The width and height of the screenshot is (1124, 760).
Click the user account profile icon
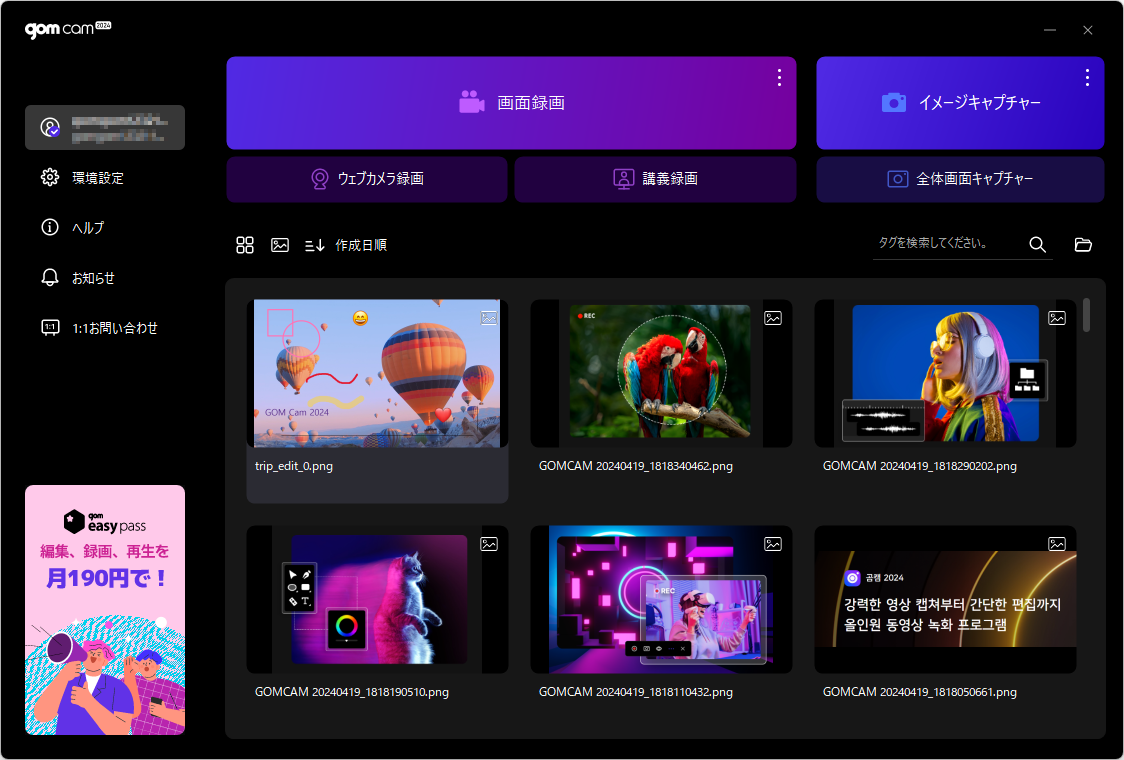click(50, 128)
